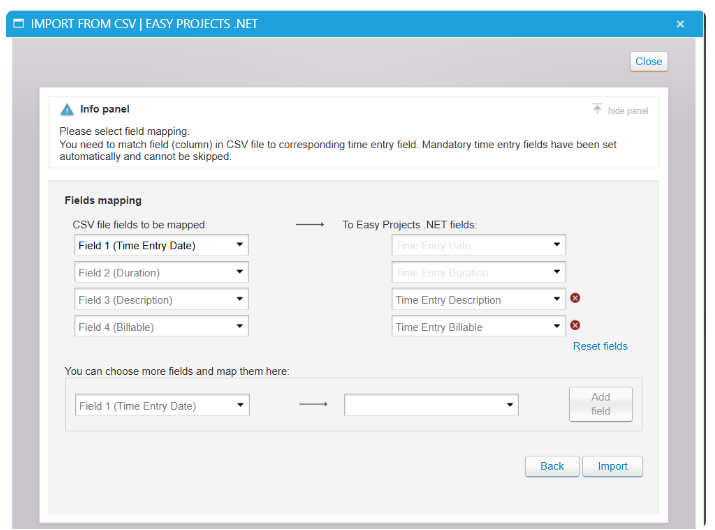
Task: Click the Info panel title
Action: [x=105, y=109]
